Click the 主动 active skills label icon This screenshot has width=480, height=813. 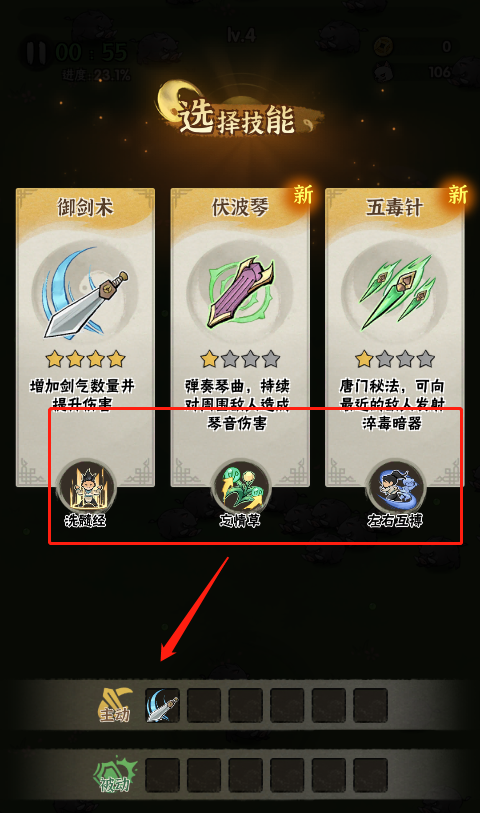(x=116, y=705)
